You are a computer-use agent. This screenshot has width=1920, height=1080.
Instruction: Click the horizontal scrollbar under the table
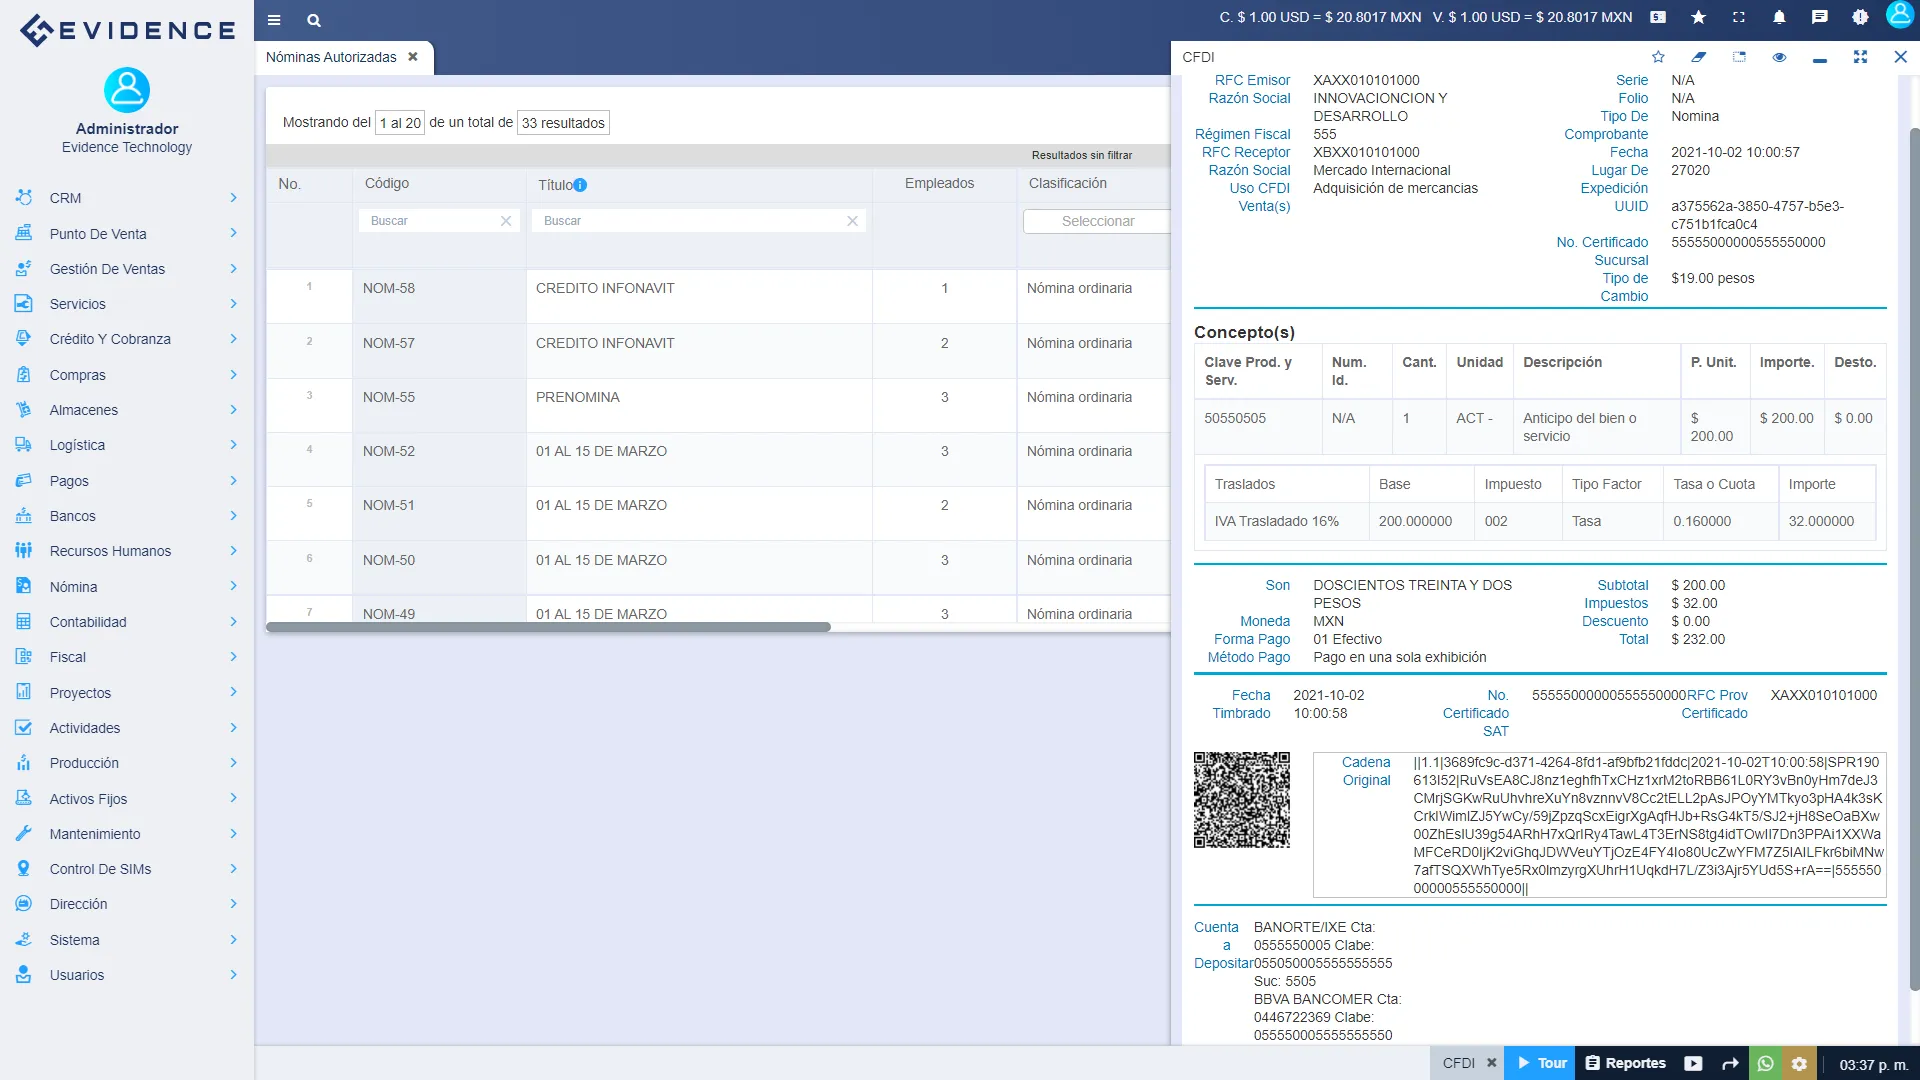548,627
